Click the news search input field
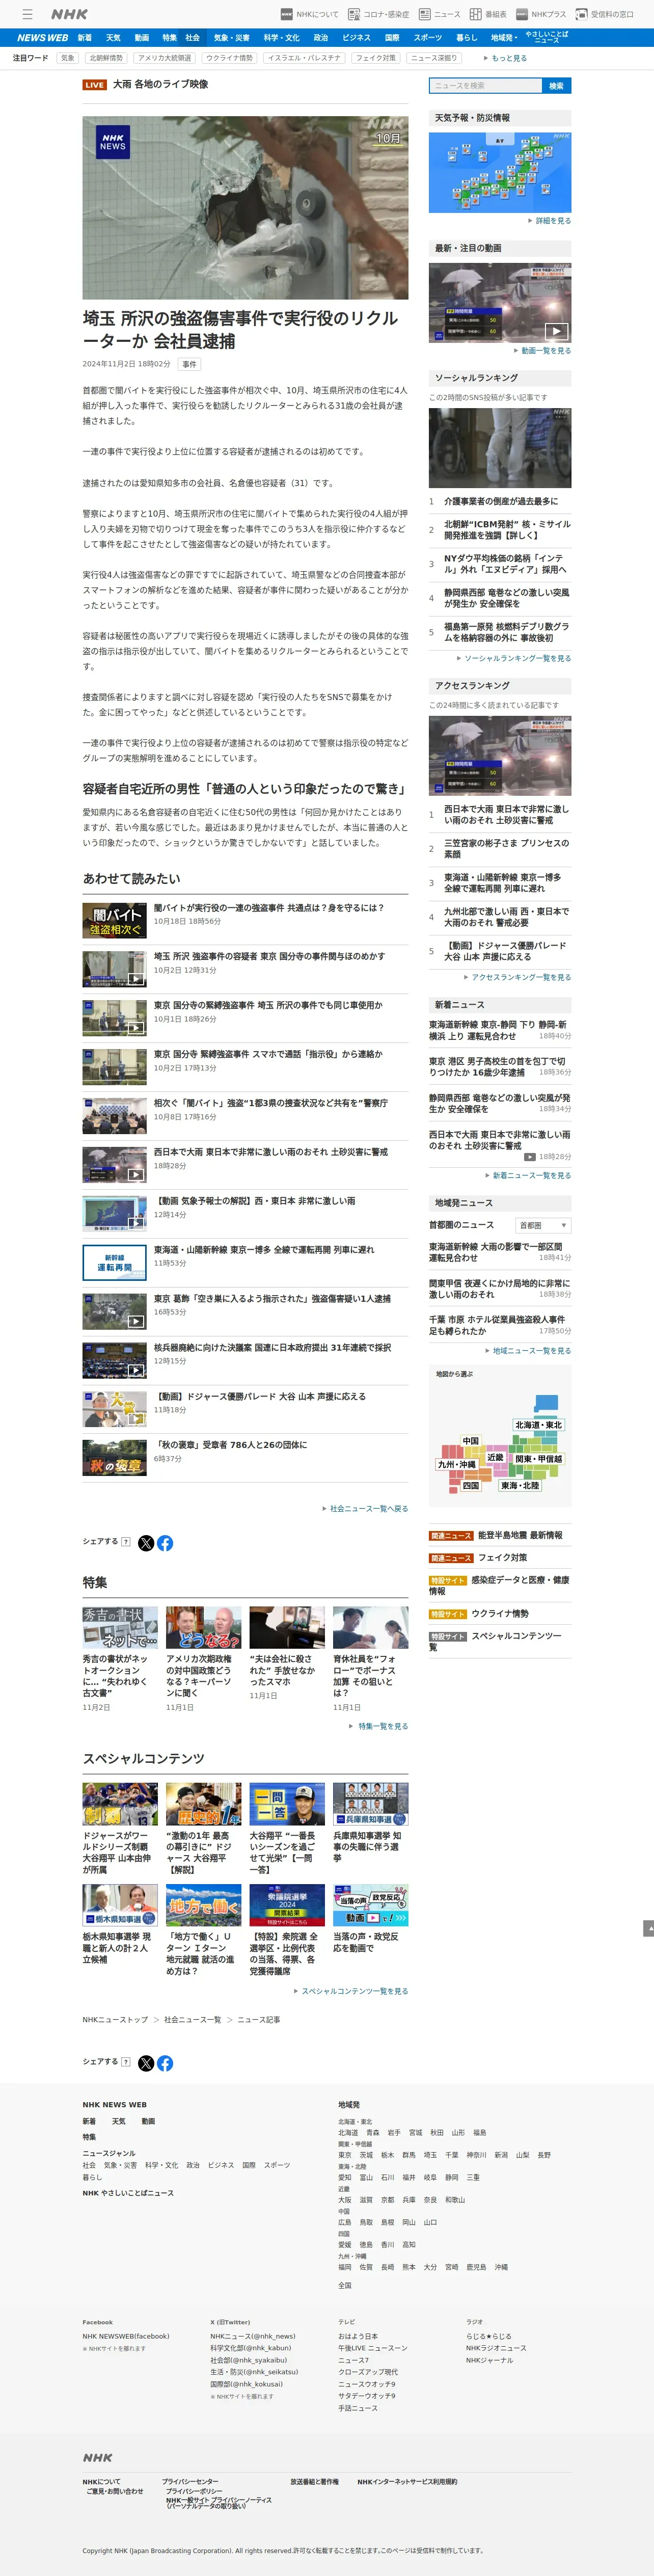 click(x=485, y=86)
